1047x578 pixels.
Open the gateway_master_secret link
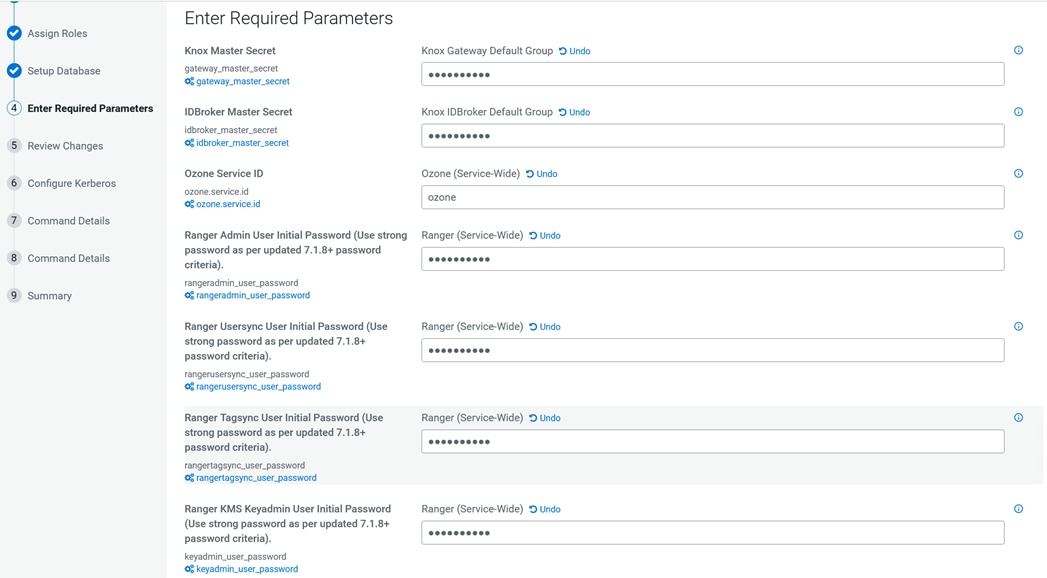(x=243, y=81)
